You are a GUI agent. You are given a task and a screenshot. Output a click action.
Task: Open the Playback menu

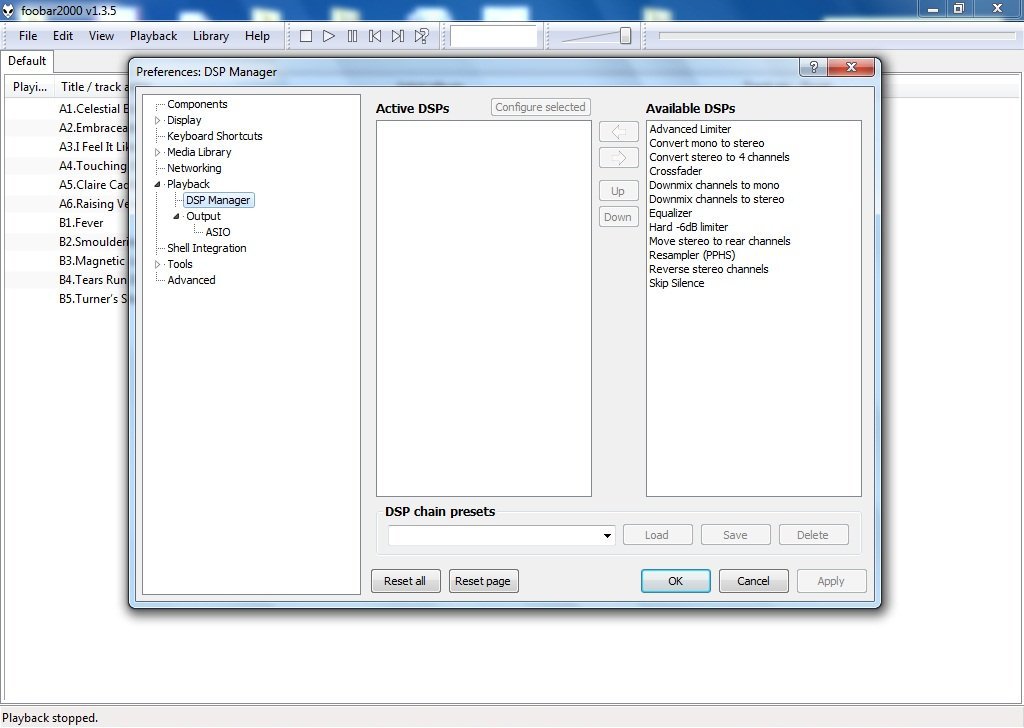tap(153, 36)
